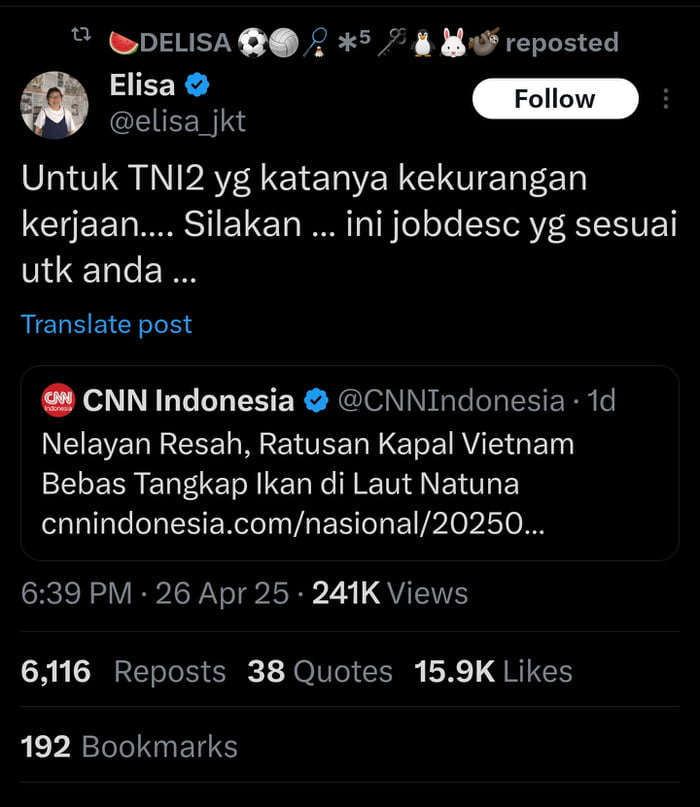Open the CNN Indonesia profile logo avatar
Screen dimensions: 700x807
click(x=58, y=399)
